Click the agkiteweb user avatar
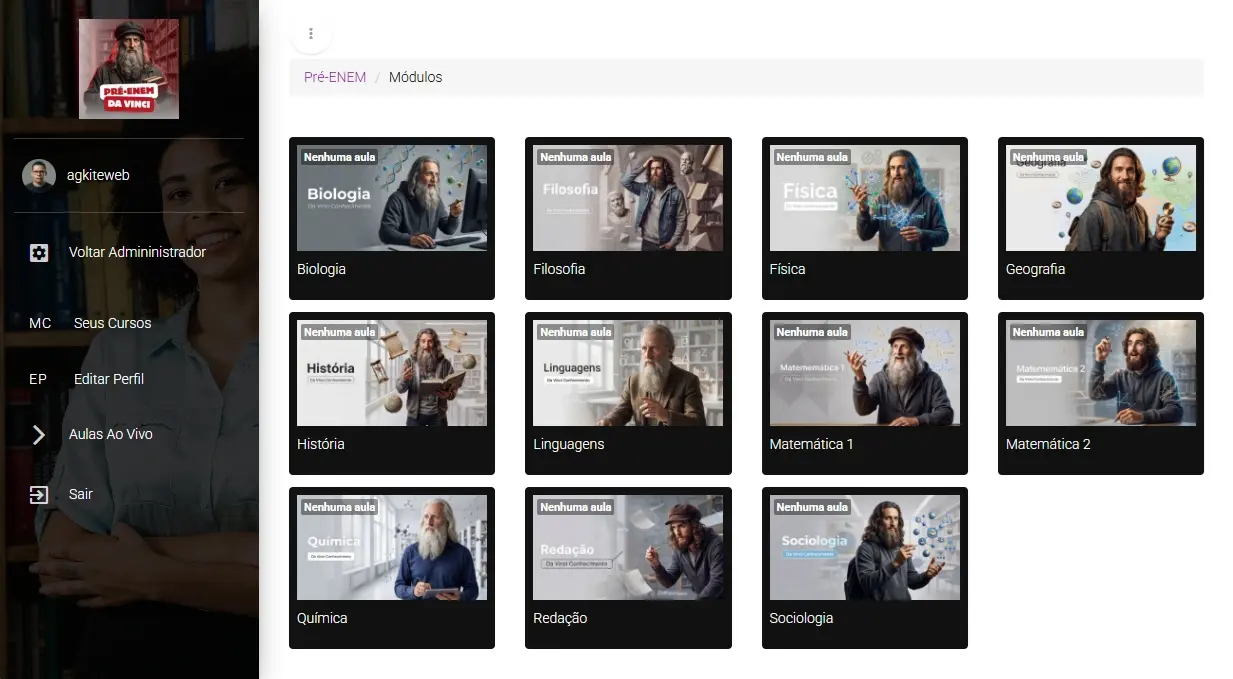This screenshot has width=1233, height=679. (39, 175)
